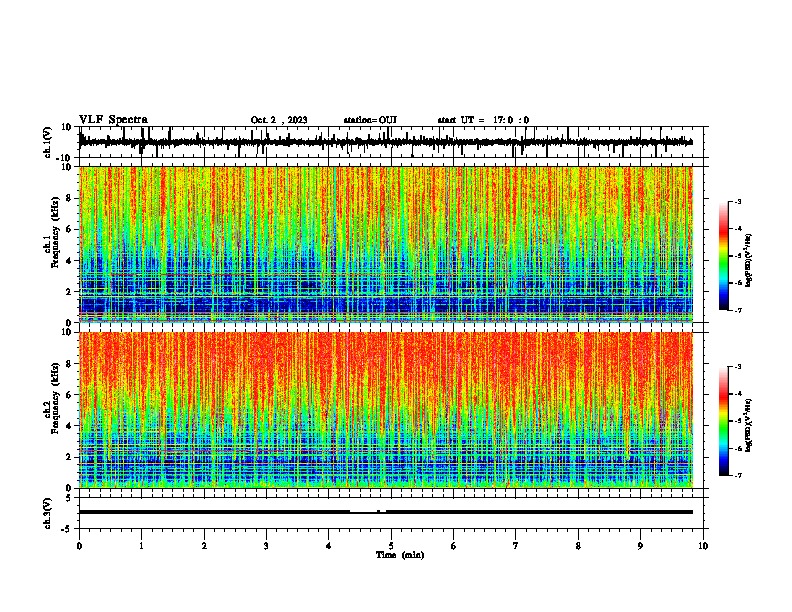This screenshot has width=792, height=612.
Task: Click the time axis tick label "1"
Action: tap(141, 546)
